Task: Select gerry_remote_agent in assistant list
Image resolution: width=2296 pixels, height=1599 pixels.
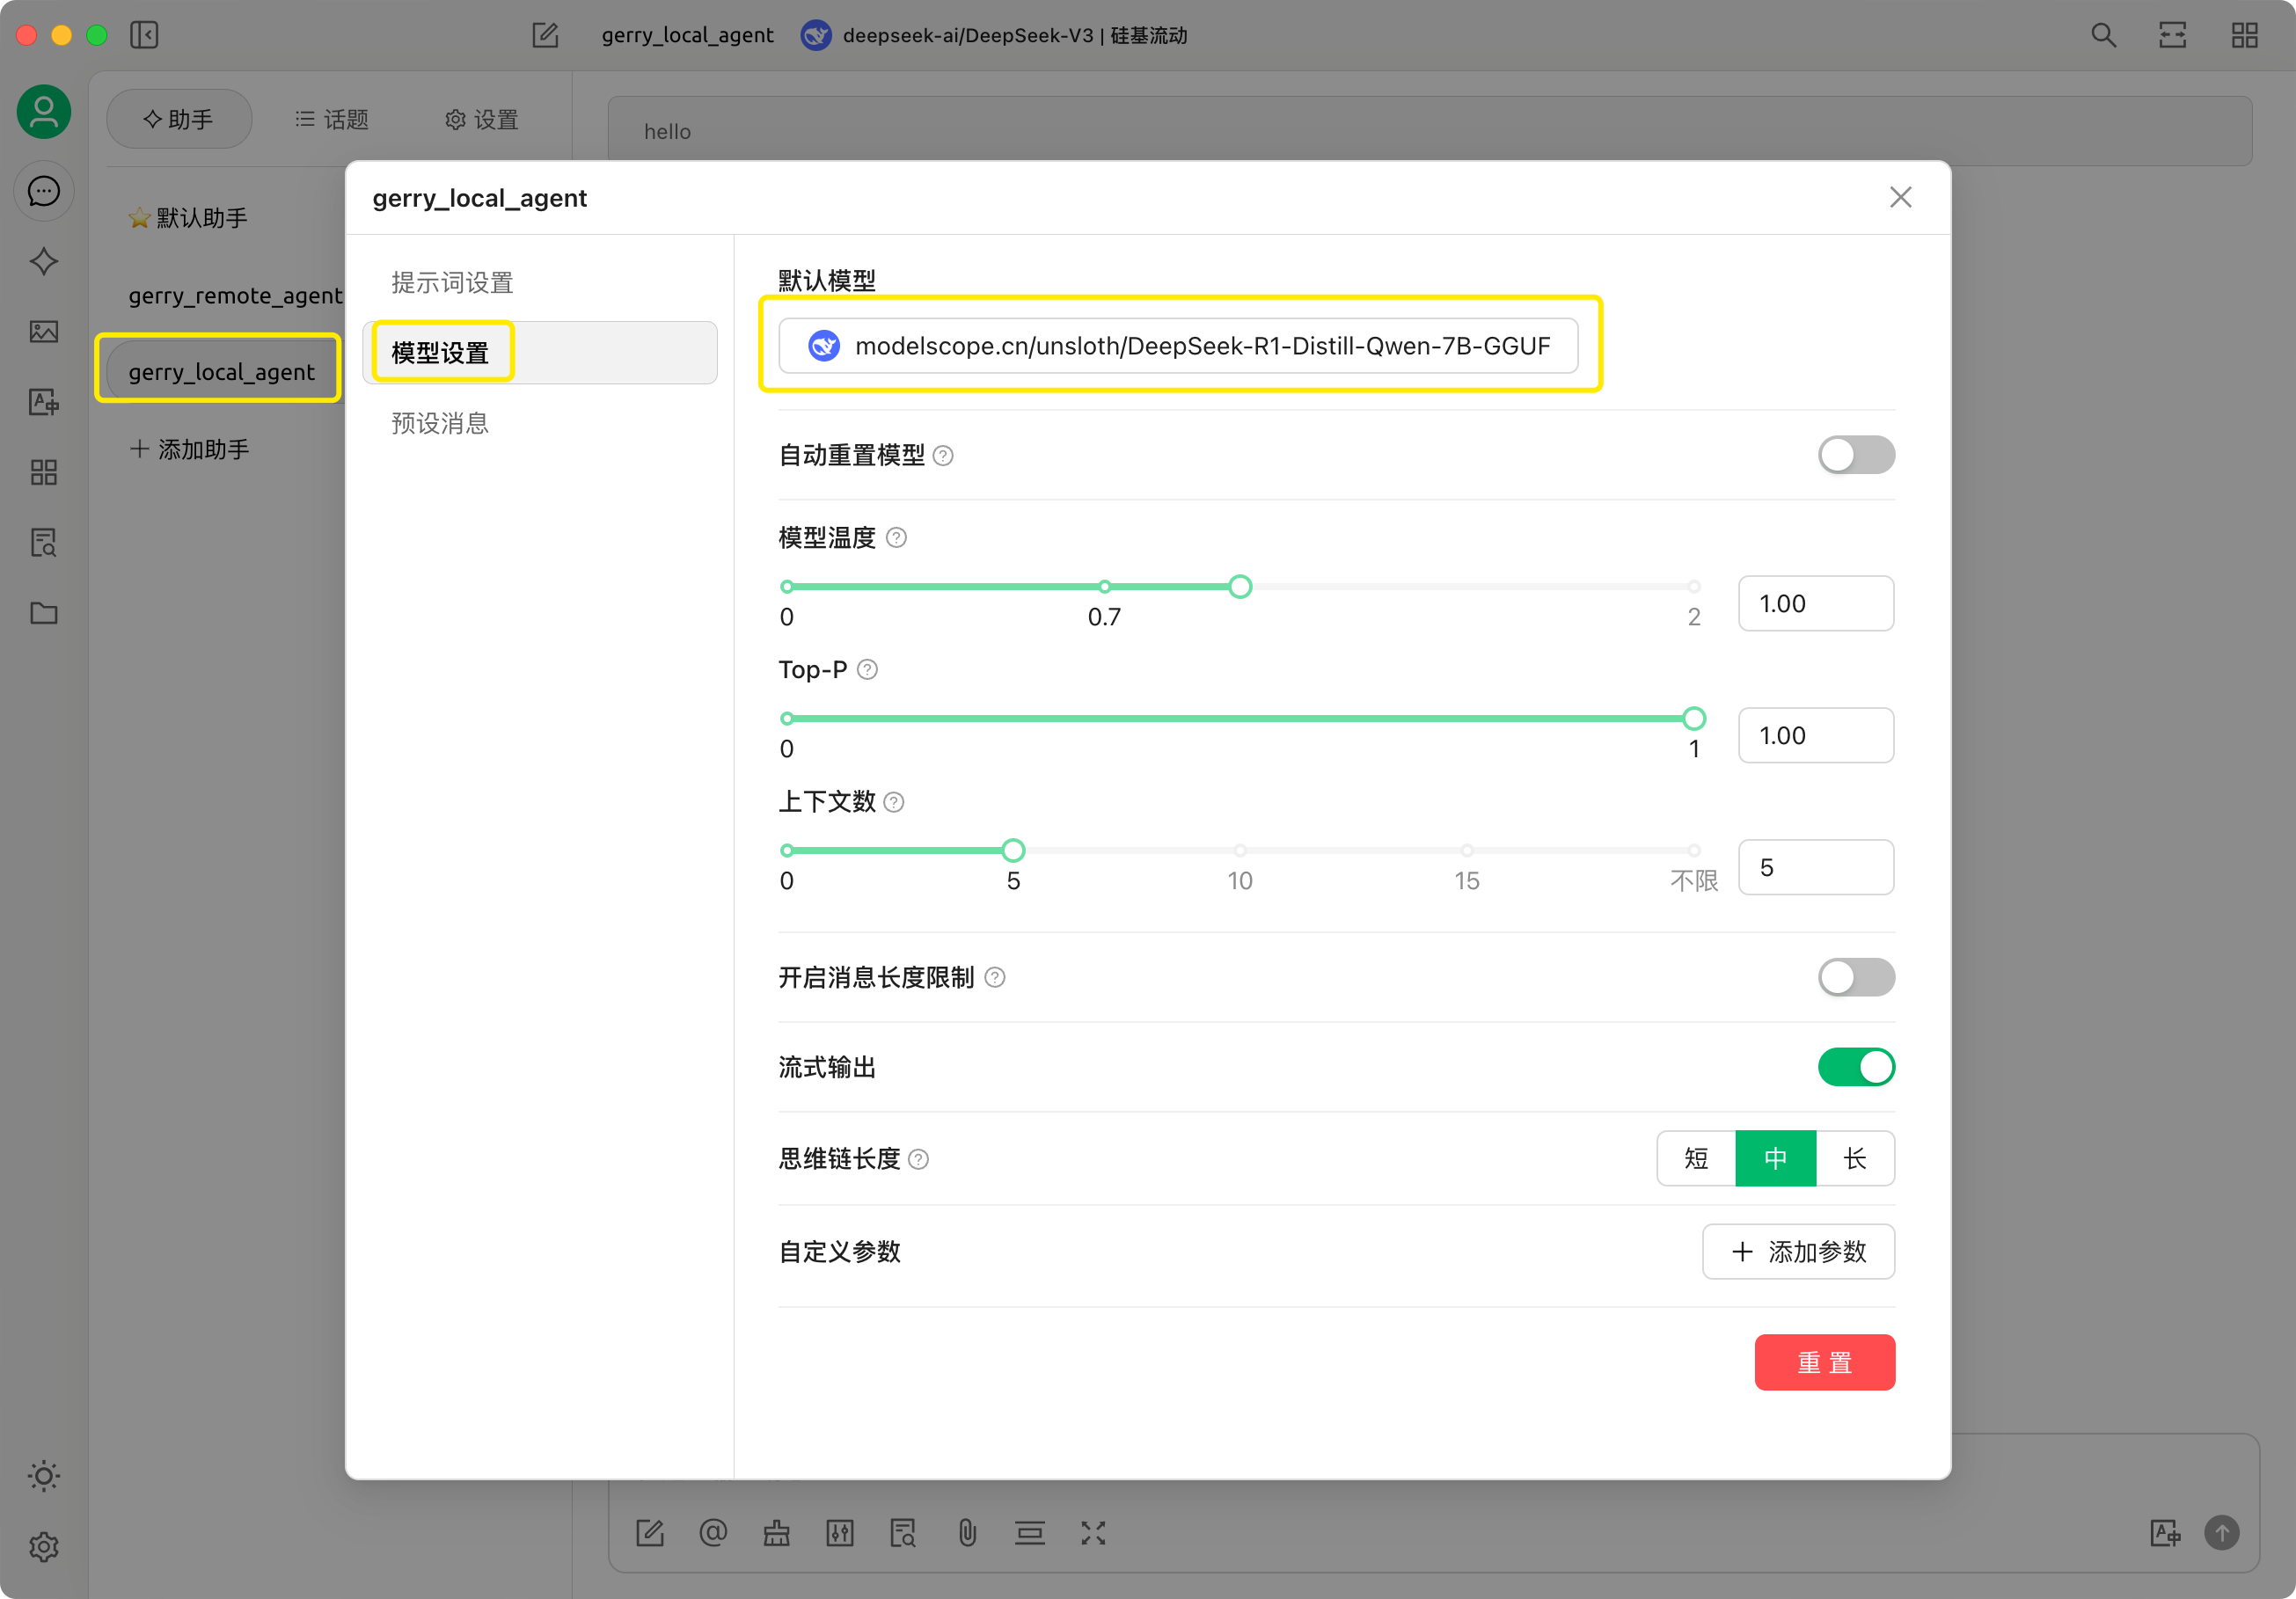Action: click(x=235, y=295)
